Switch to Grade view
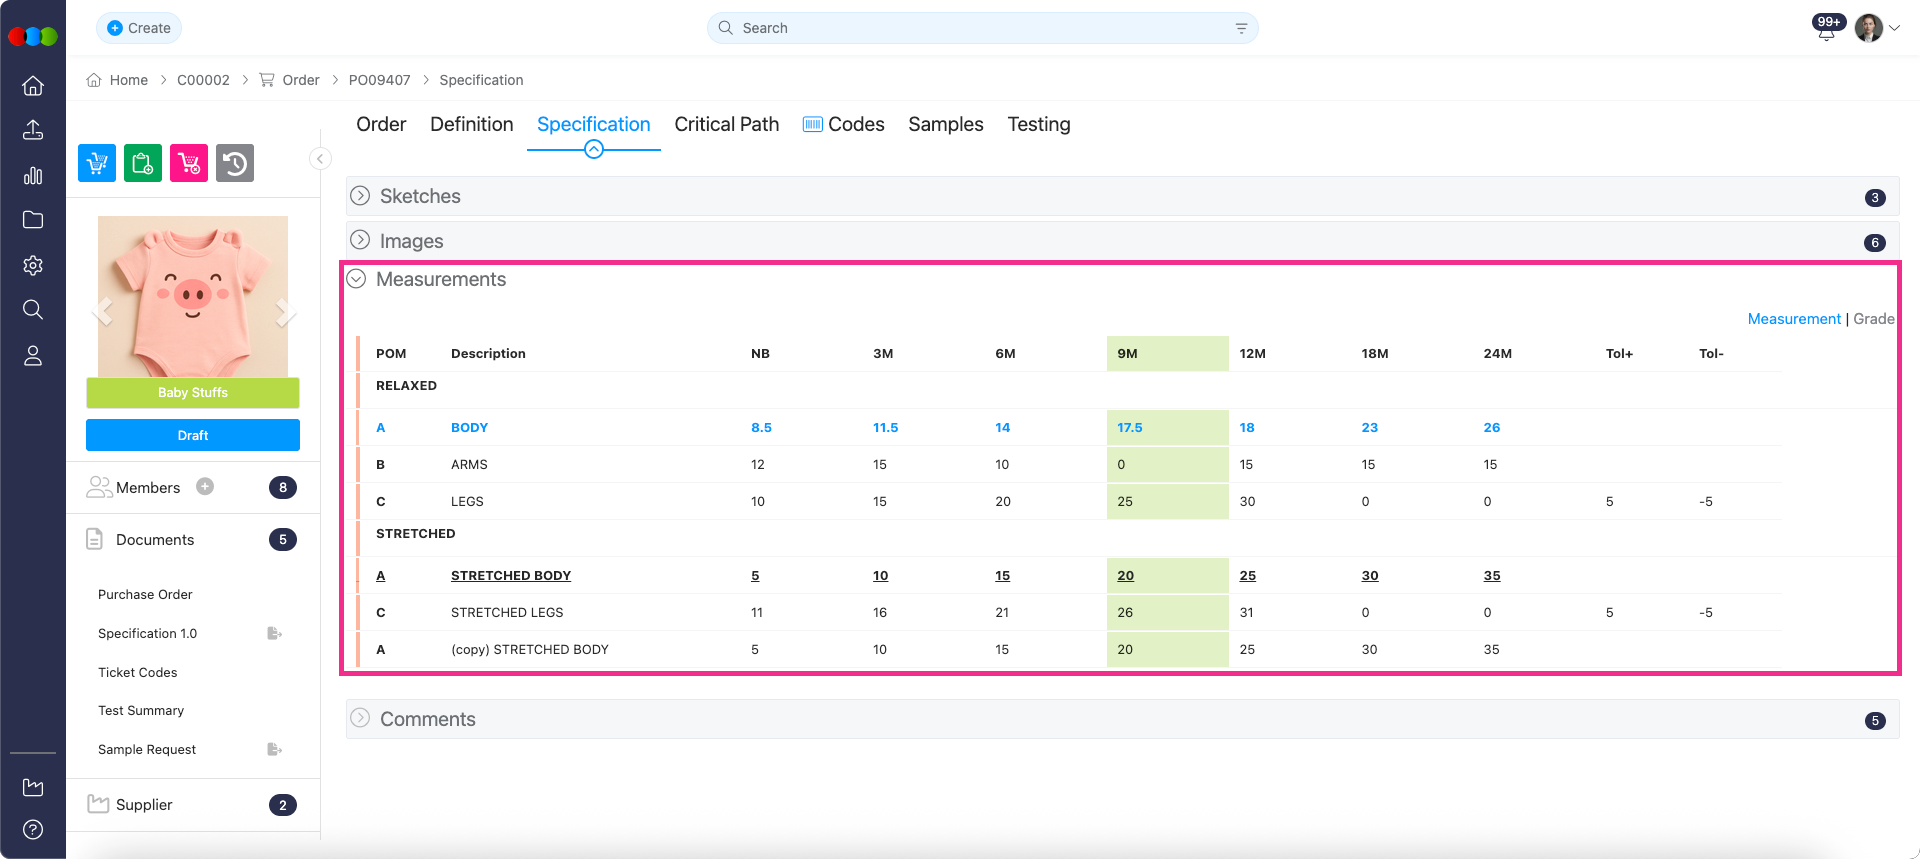 point(1873,319)
